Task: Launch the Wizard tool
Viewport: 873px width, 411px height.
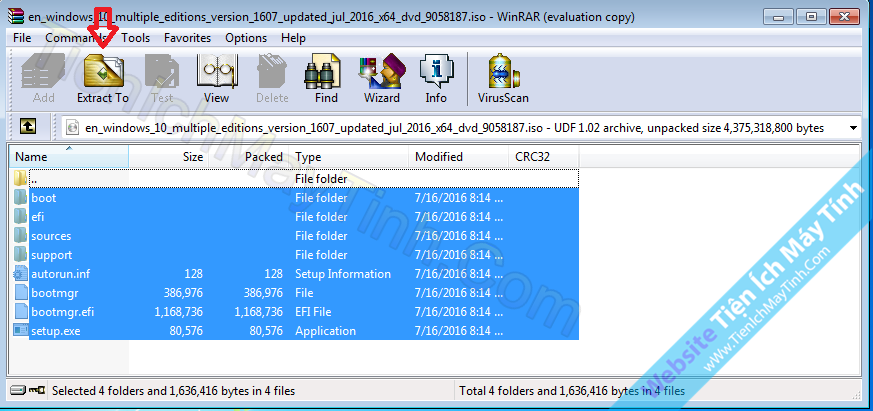Action: point(382,71)
